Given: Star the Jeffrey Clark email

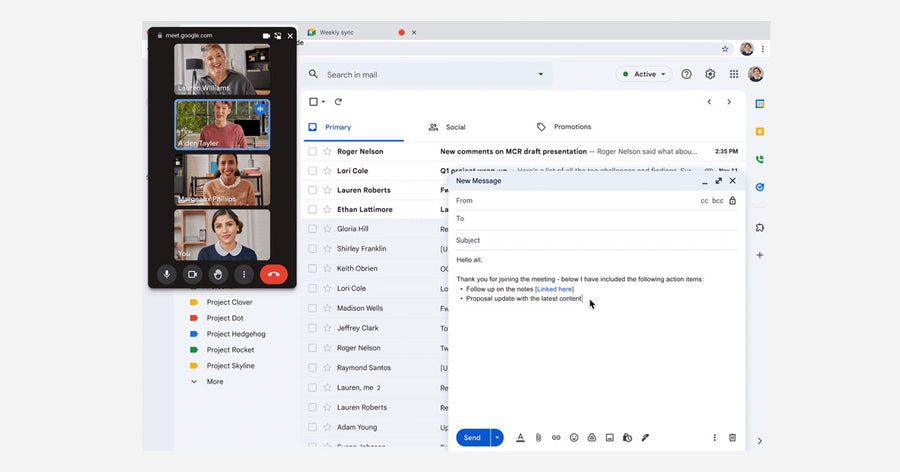Looking at the screenshot, I should 327,328.
